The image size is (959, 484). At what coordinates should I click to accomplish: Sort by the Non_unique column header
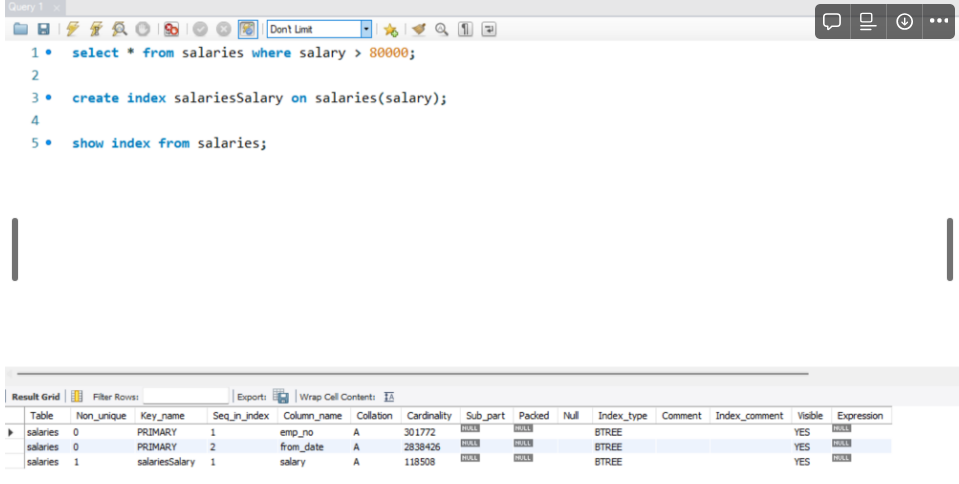101,415
